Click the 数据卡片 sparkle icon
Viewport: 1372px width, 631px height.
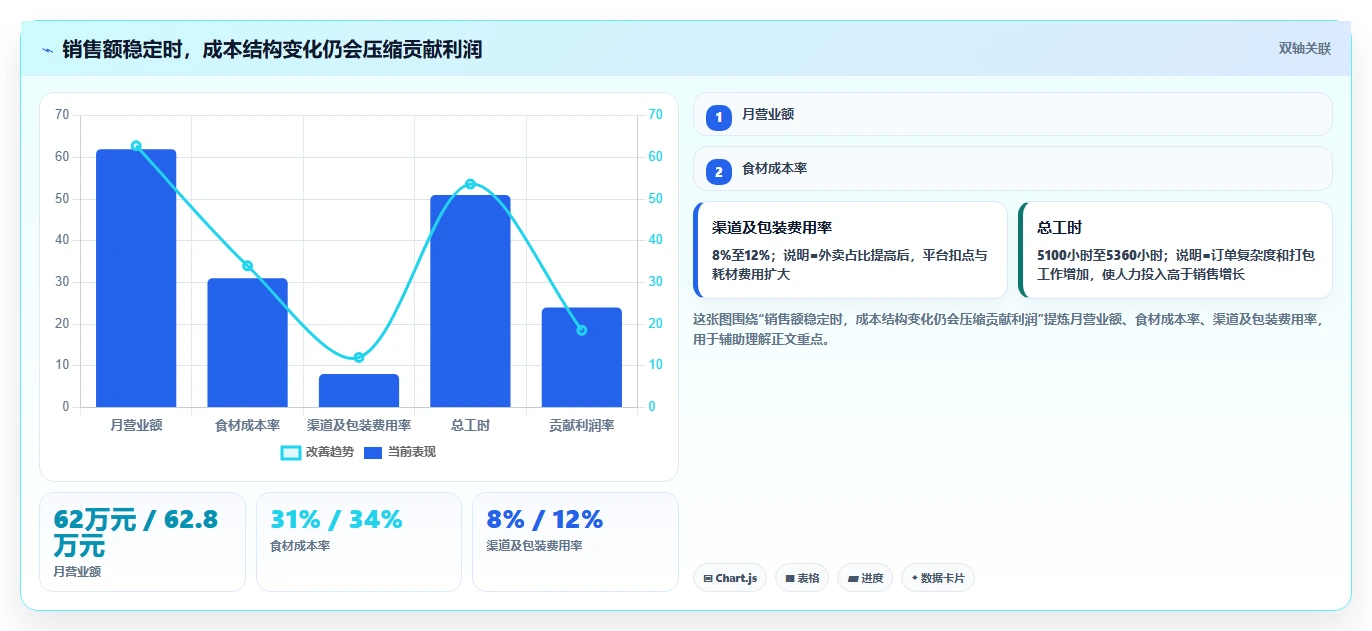coord(915,578)
